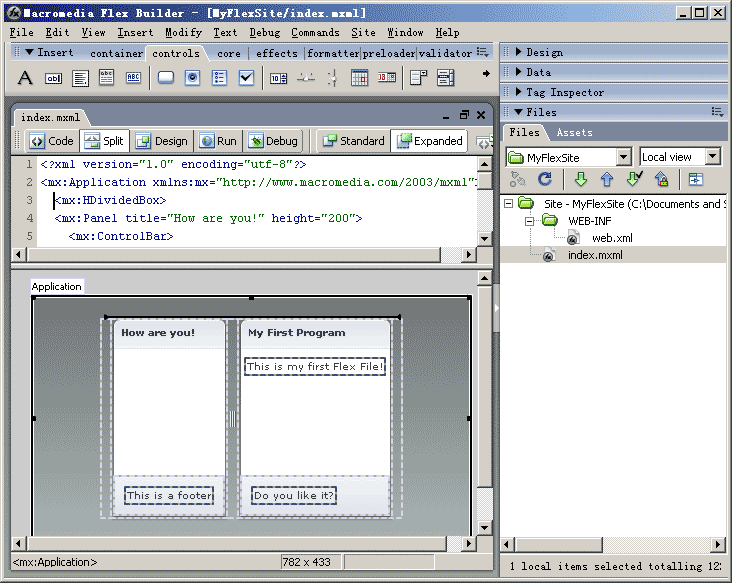This screenshot has width=732, height=583.
Task: Insert the Text control (abc page icon)
Action: [x=106, y=77]
